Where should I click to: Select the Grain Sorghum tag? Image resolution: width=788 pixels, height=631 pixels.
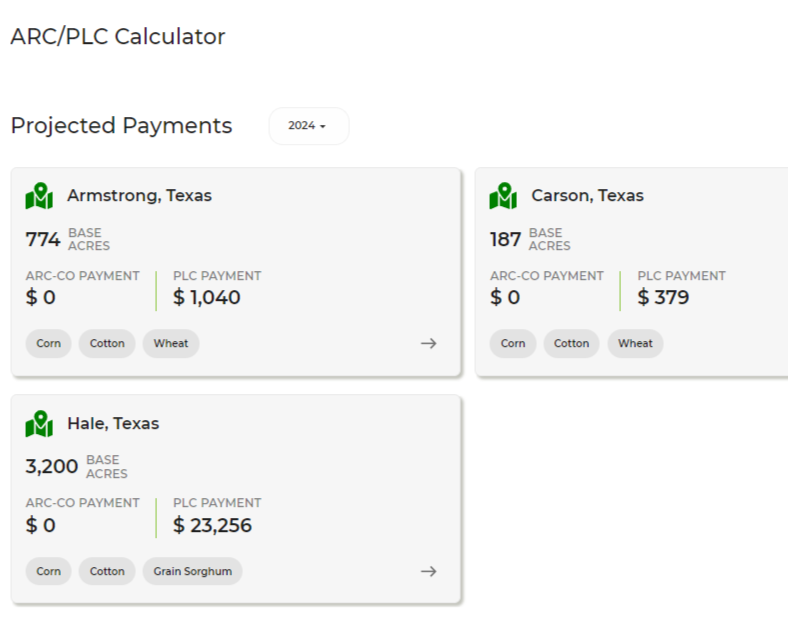pos(192,571)
